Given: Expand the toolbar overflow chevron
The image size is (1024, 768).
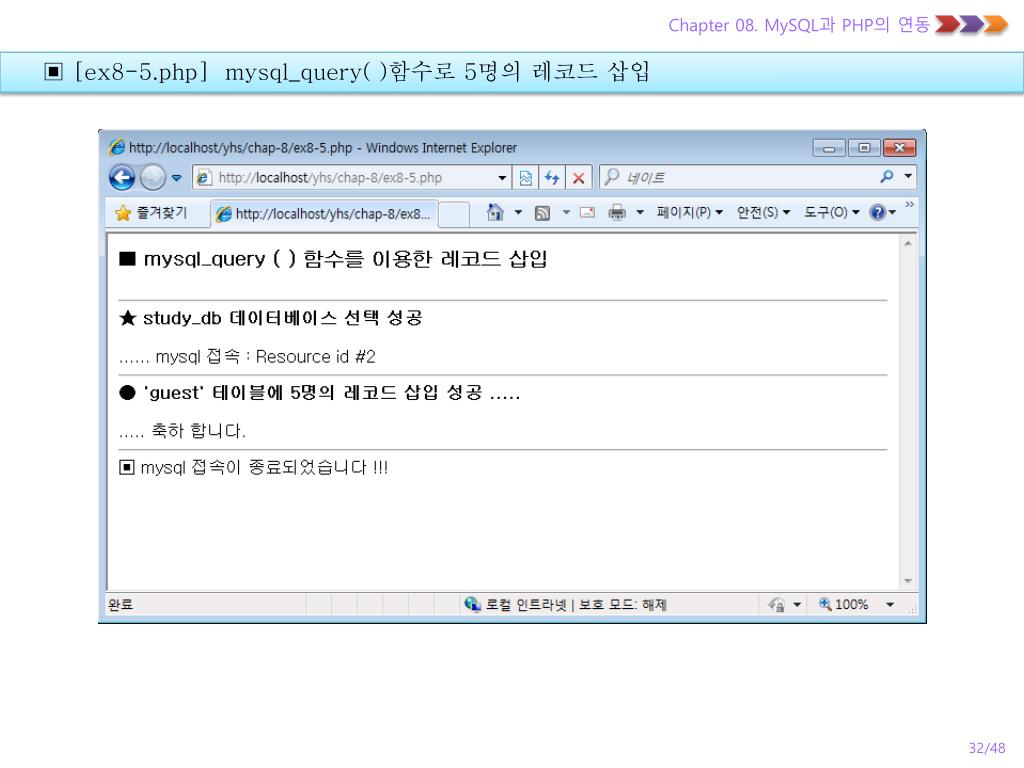Looking at the screenshot, I should (x=909, y=204).
